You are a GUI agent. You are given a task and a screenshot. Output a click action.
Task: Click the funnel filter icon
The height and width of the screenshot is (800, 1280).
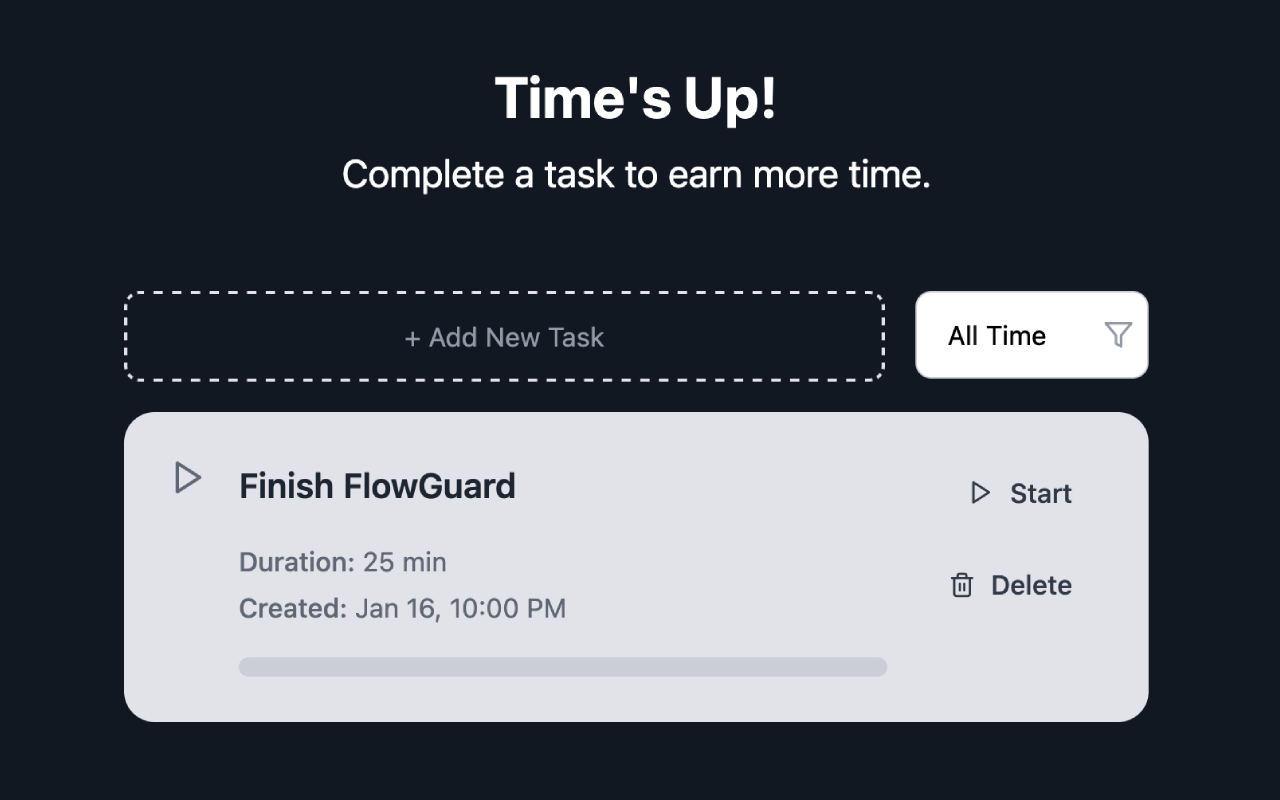(1118, 335)
